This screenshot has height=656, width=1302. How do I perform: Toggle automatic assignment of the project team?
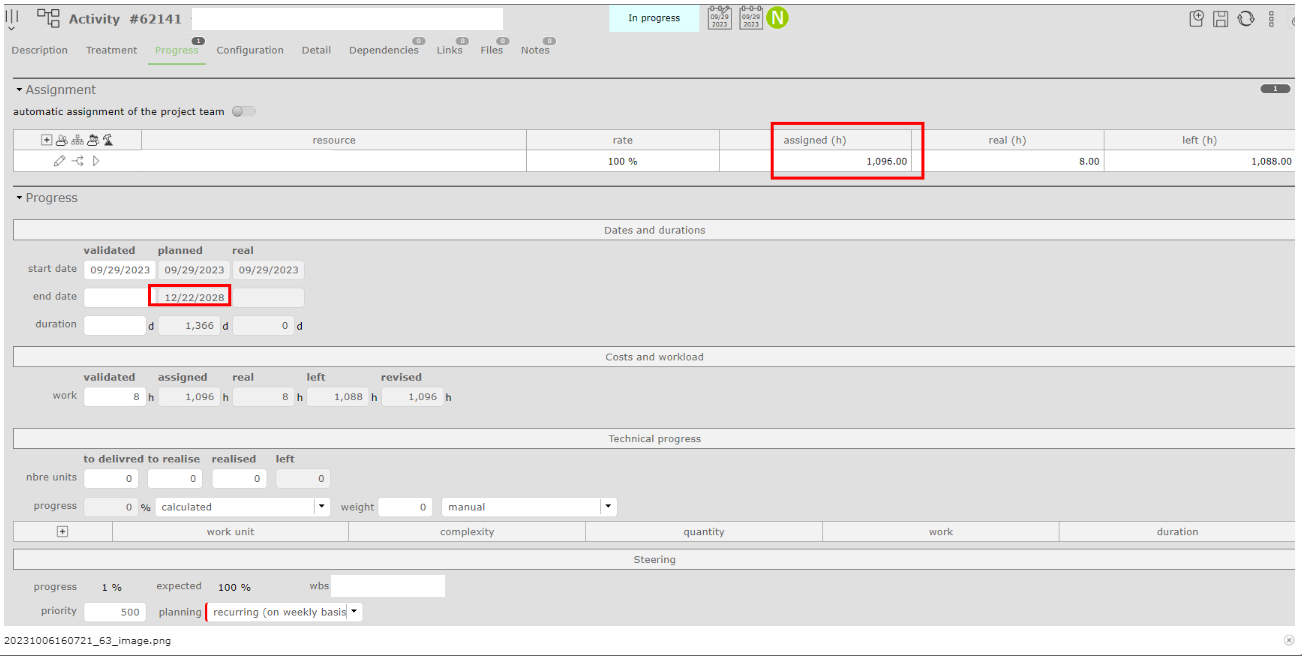[243, 112]
